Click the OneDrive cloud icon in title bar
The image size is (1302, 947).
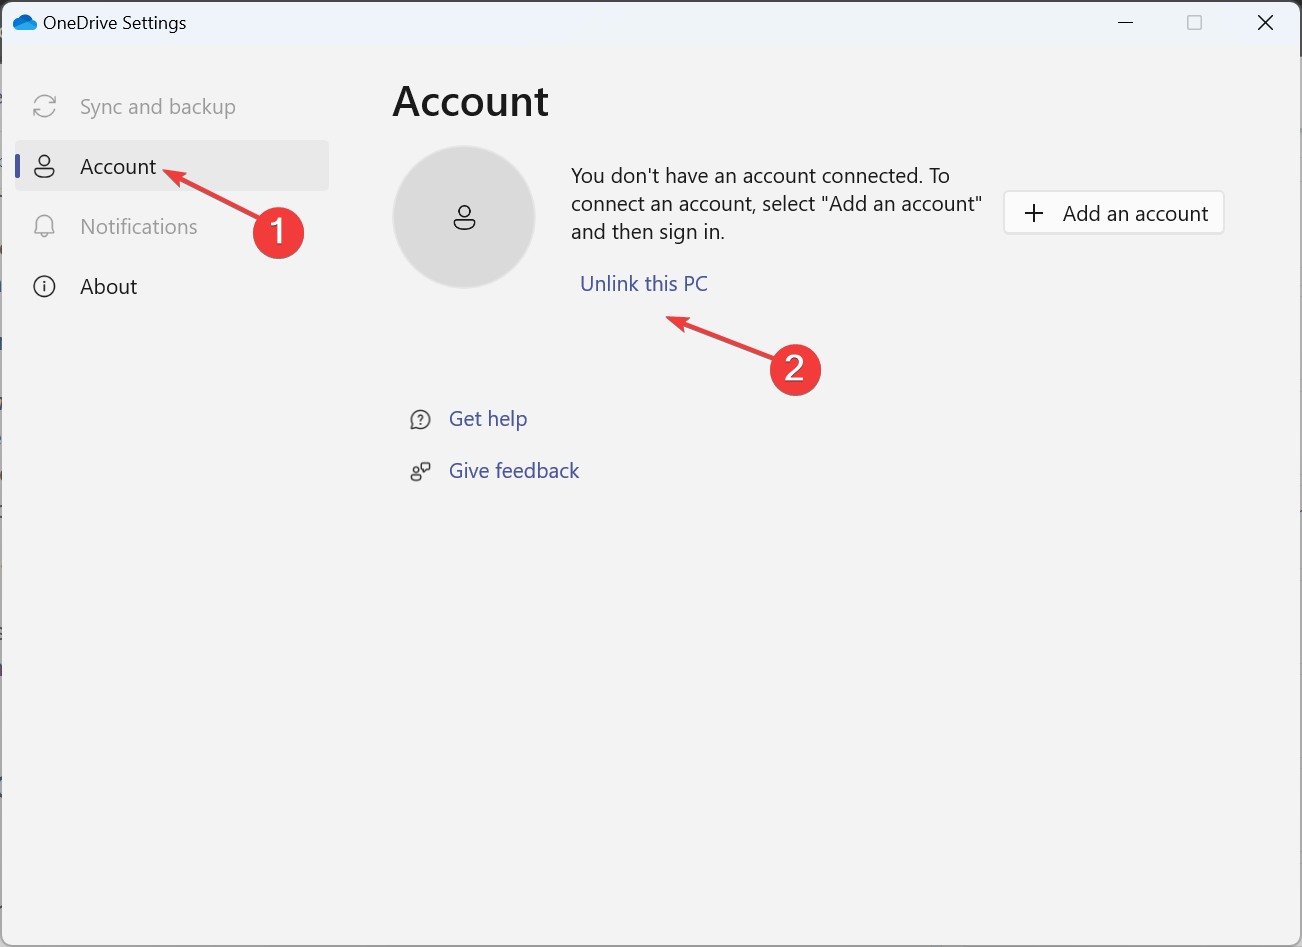(25, 23)
